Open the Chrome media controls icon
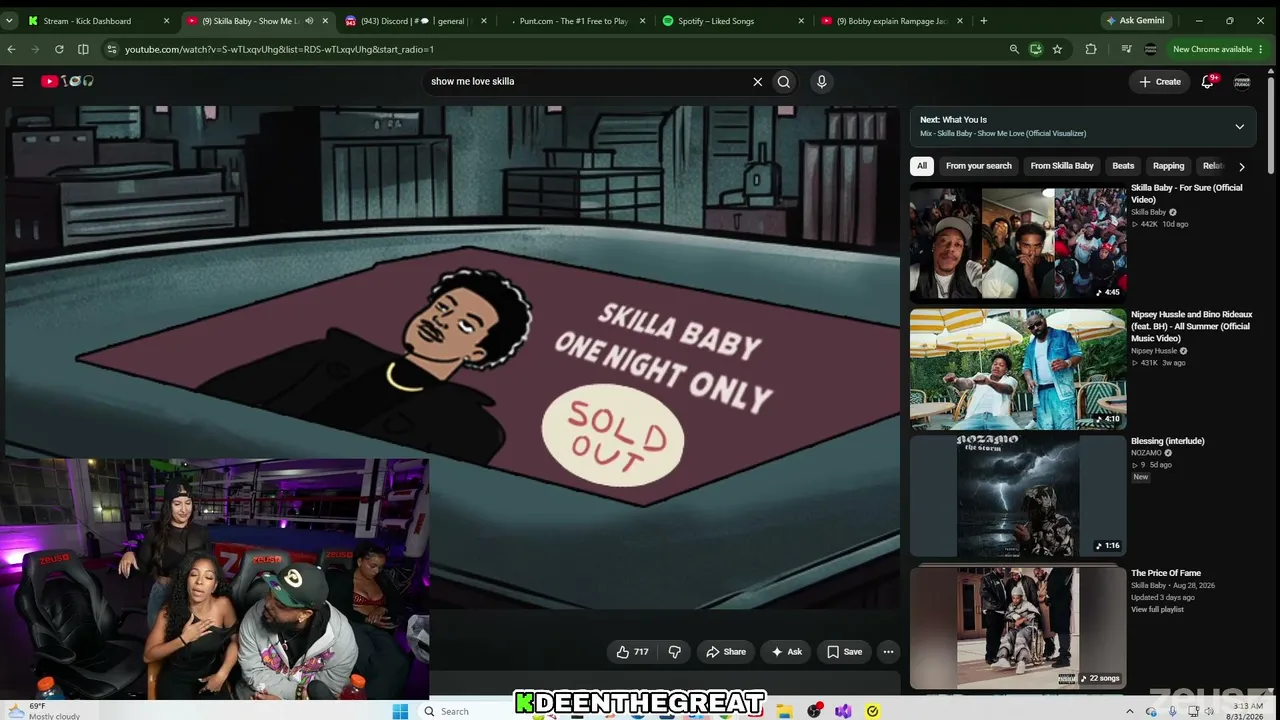1280x720 pixels. pyautogui.click(x=1127, y=49)
